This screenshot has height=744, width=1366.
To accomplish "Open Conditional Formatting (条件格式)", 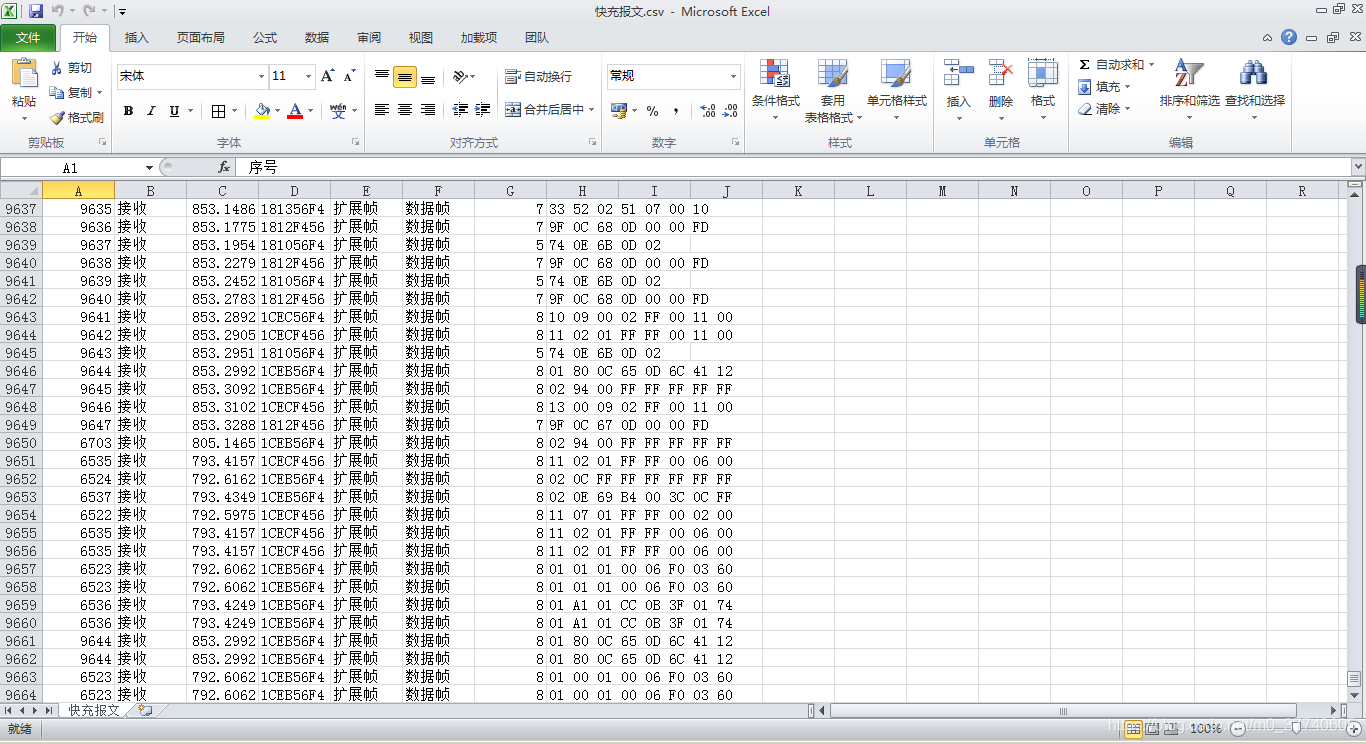I will pos(776,90).
